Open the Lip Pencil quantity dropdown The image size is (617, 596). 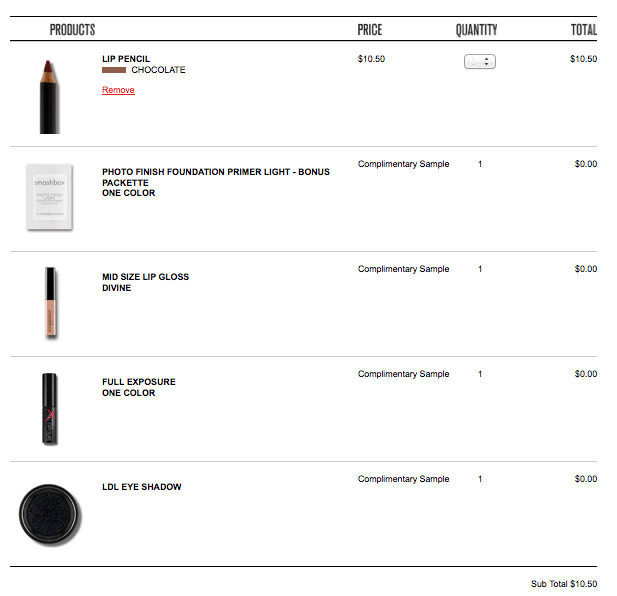pyautogui.click(x=480, y=62)
